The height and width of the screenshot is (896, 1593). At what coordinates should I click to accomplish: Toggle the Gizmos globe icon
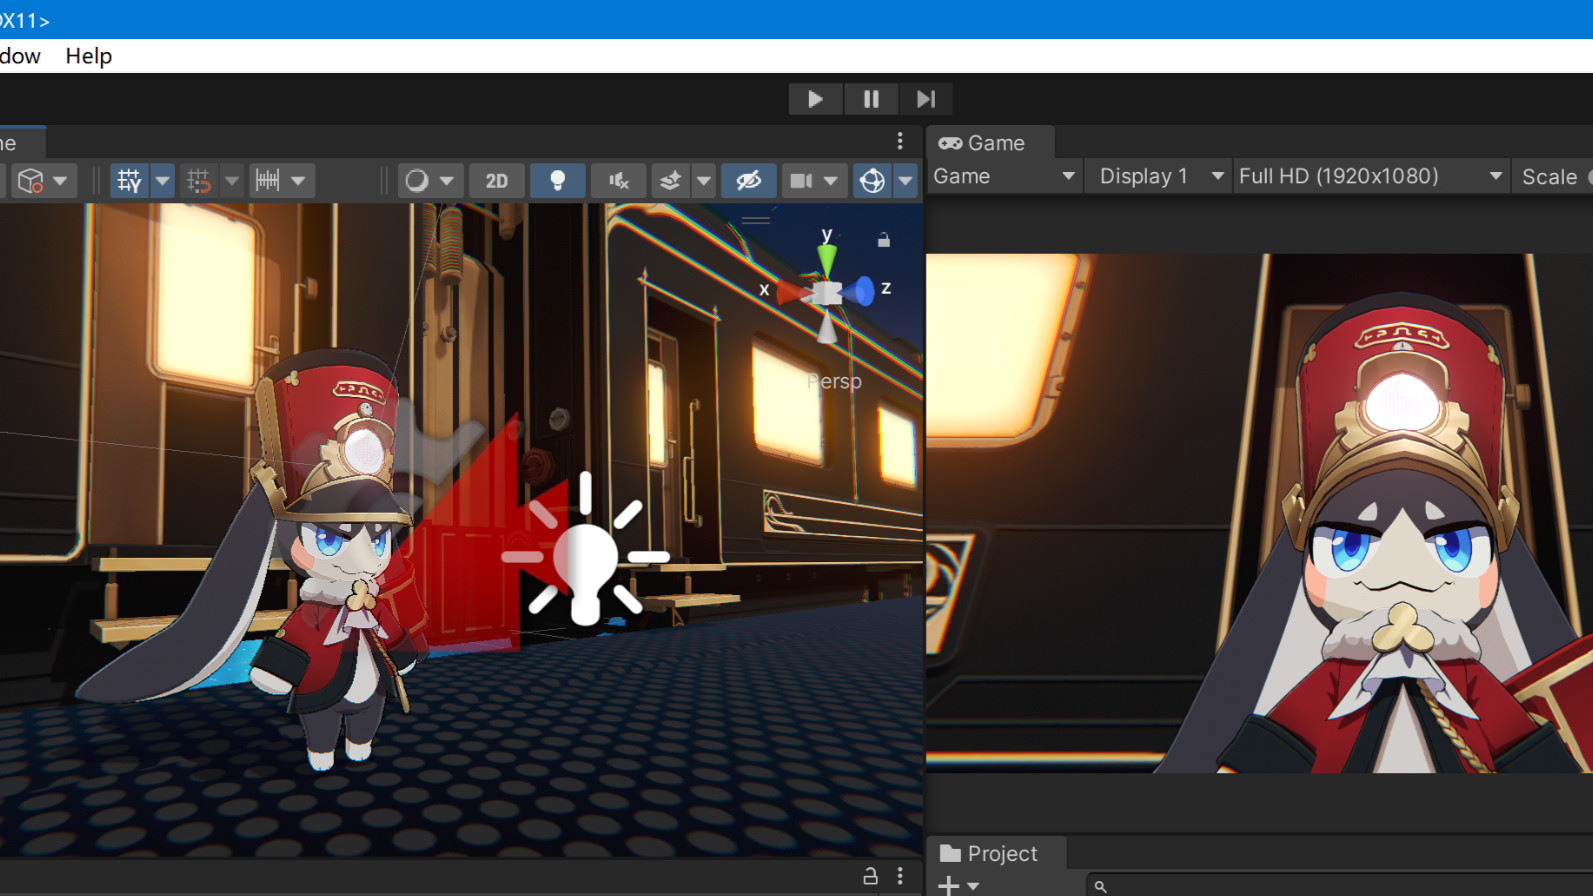872,181
